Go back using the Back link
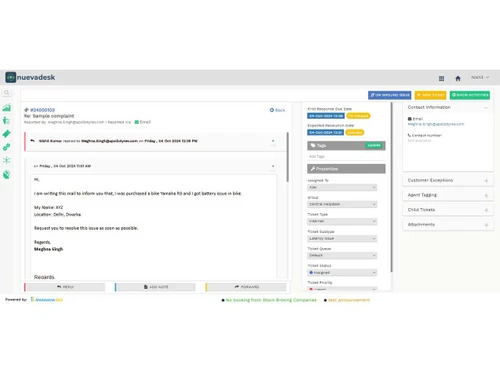The image size is (500, 375). point(277,110)
